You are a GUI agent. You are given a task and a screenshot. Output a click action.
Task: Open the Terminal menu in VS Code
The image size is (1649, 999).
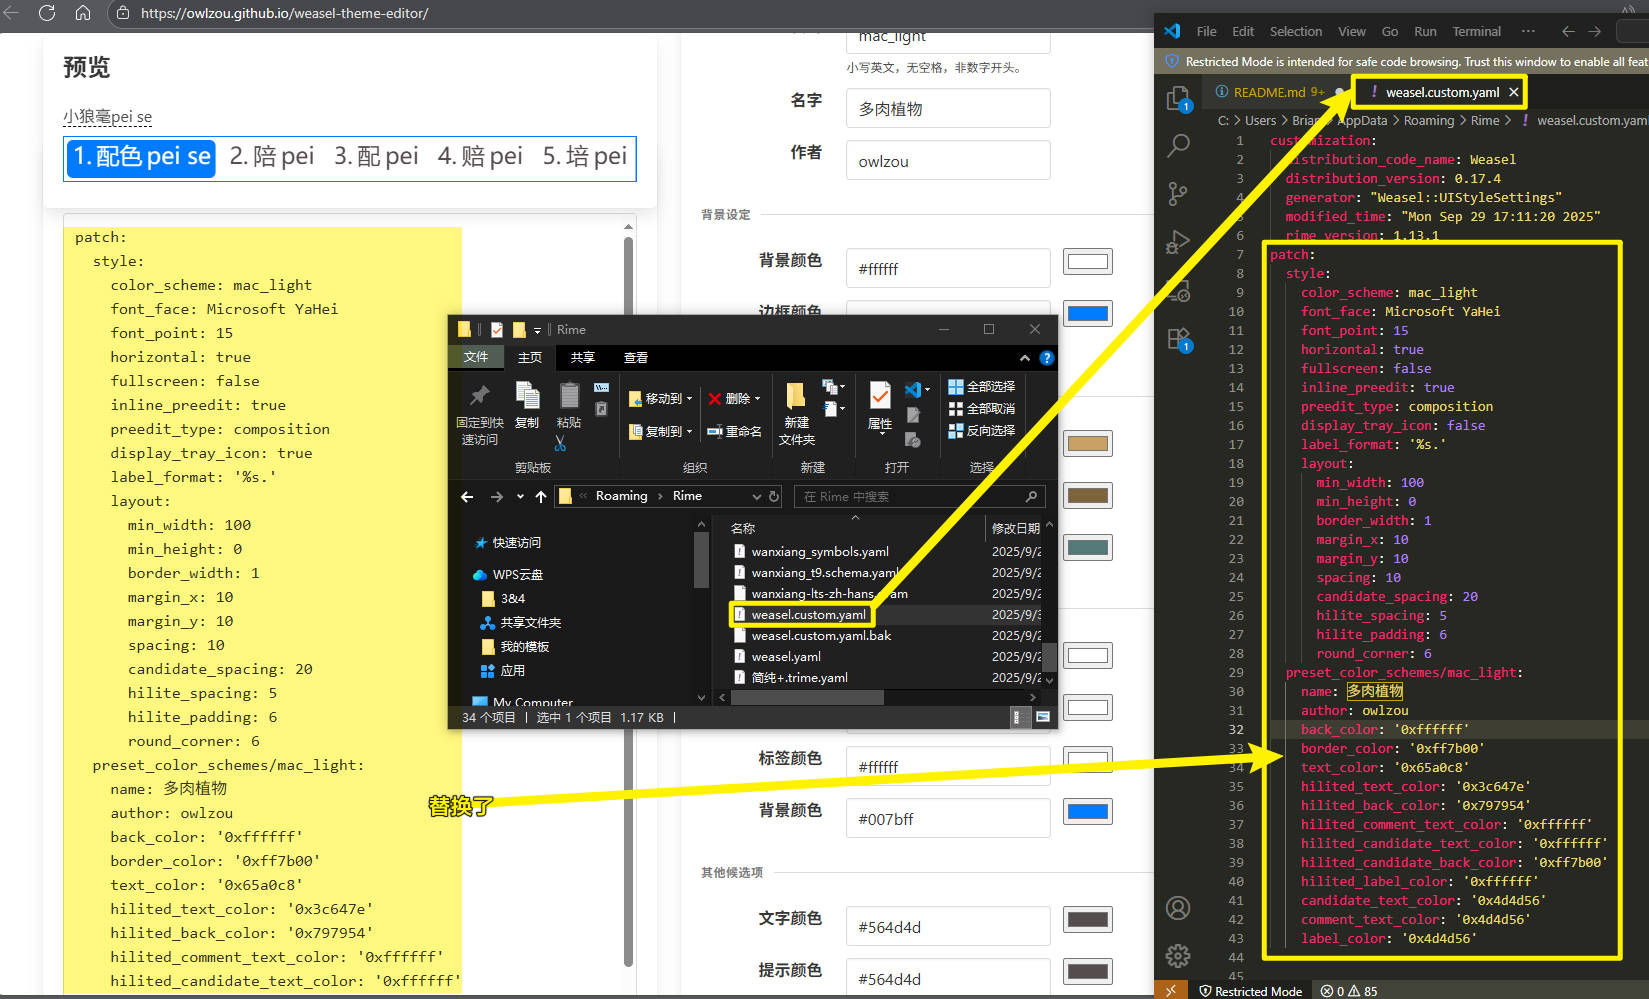tap(1476, 31)
